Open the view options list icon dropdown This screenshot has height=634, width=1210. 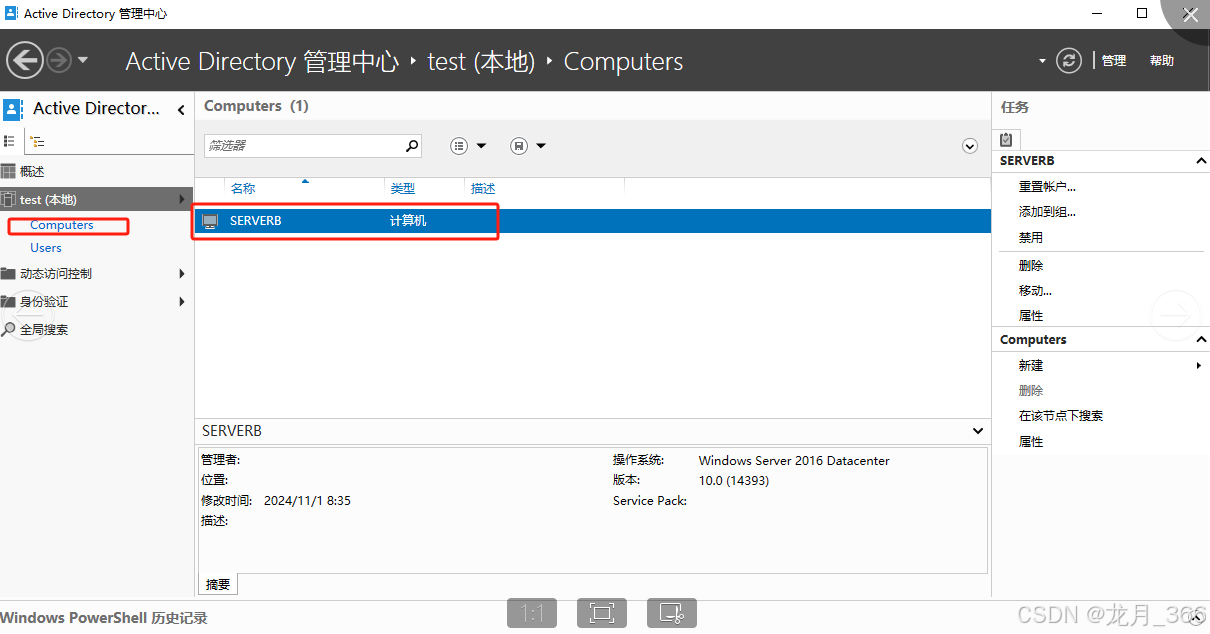tap(467, 146)
